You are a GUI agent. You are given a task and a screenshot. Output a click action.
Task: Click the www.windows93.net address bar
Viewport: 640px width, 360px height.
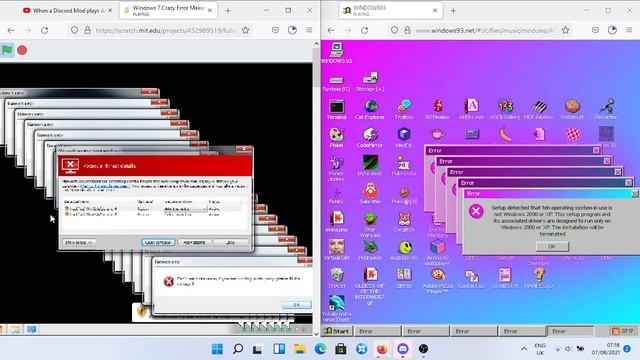tap(480, 30)
